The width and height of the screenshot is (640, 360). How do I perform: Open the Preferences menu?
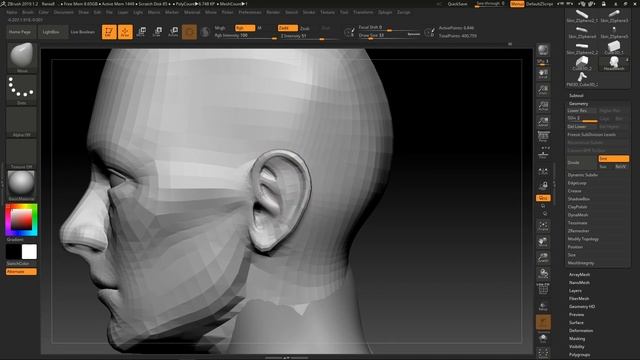[250, 12]
